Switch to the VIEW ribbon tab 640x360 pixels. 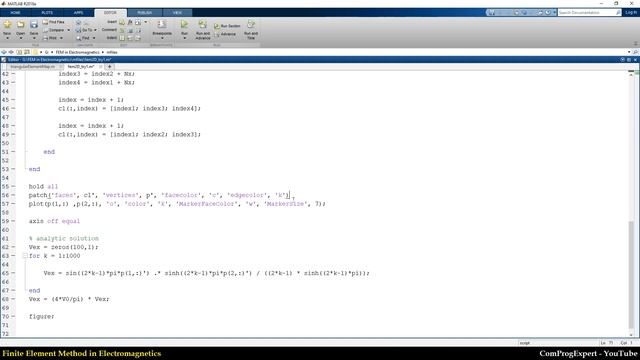point(177,13)
